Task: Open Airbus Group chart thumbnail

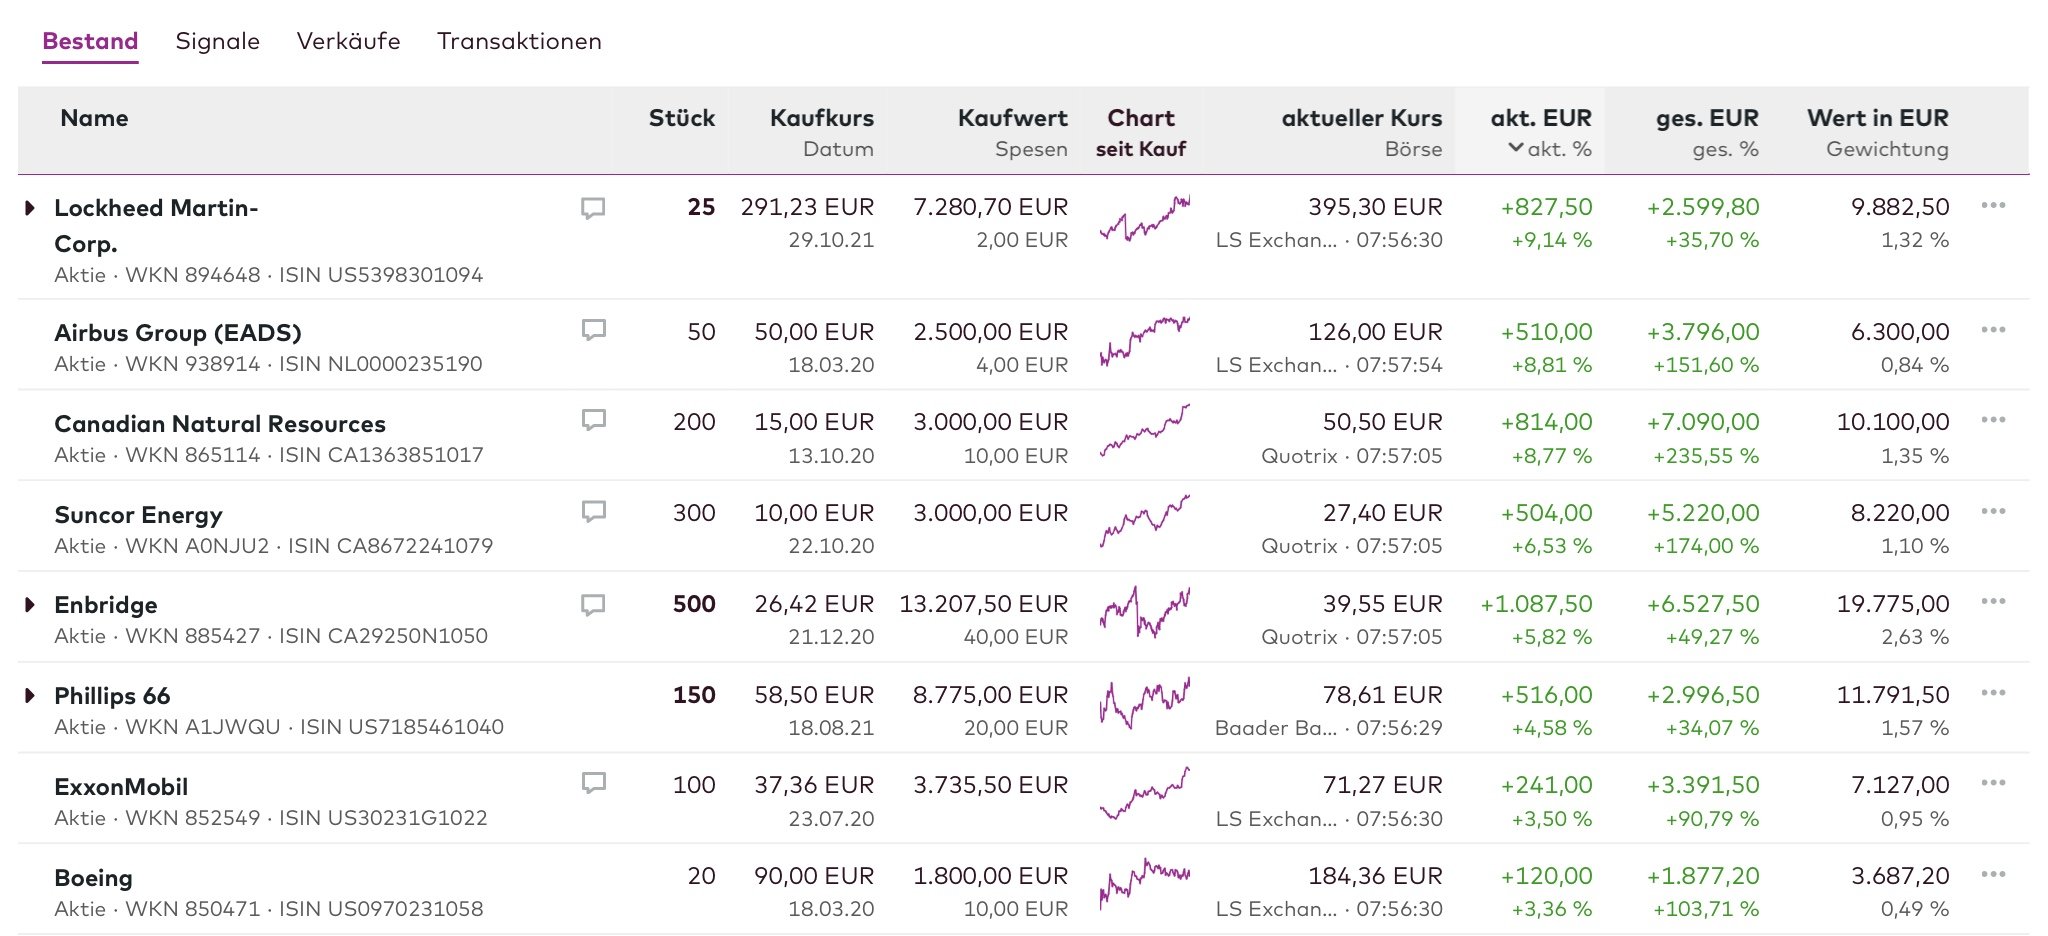Action: [1144, 342]
